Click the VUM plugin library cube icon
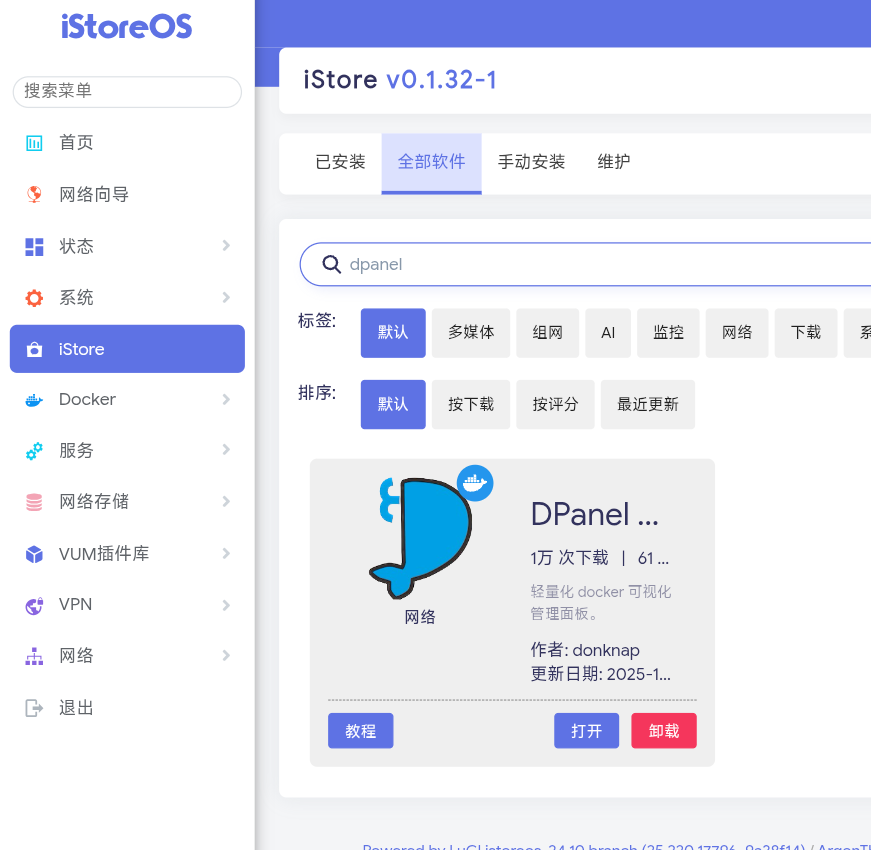 click(x=34, y=554)
